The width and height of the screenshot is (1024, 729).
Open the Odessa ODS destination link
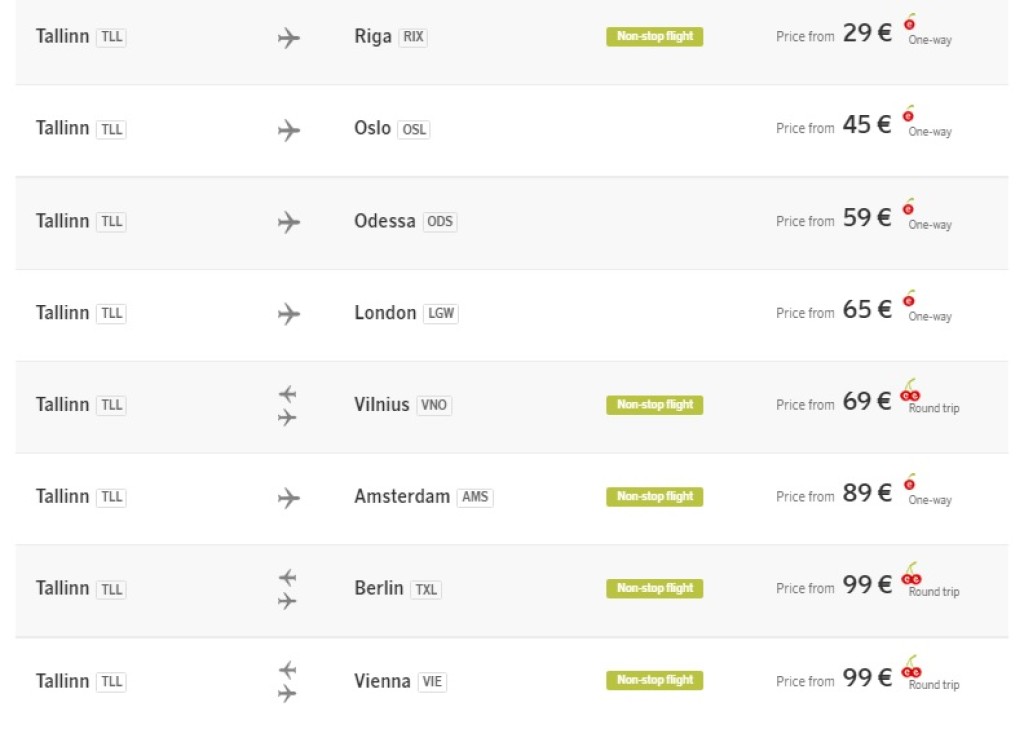tap(404, 221)
